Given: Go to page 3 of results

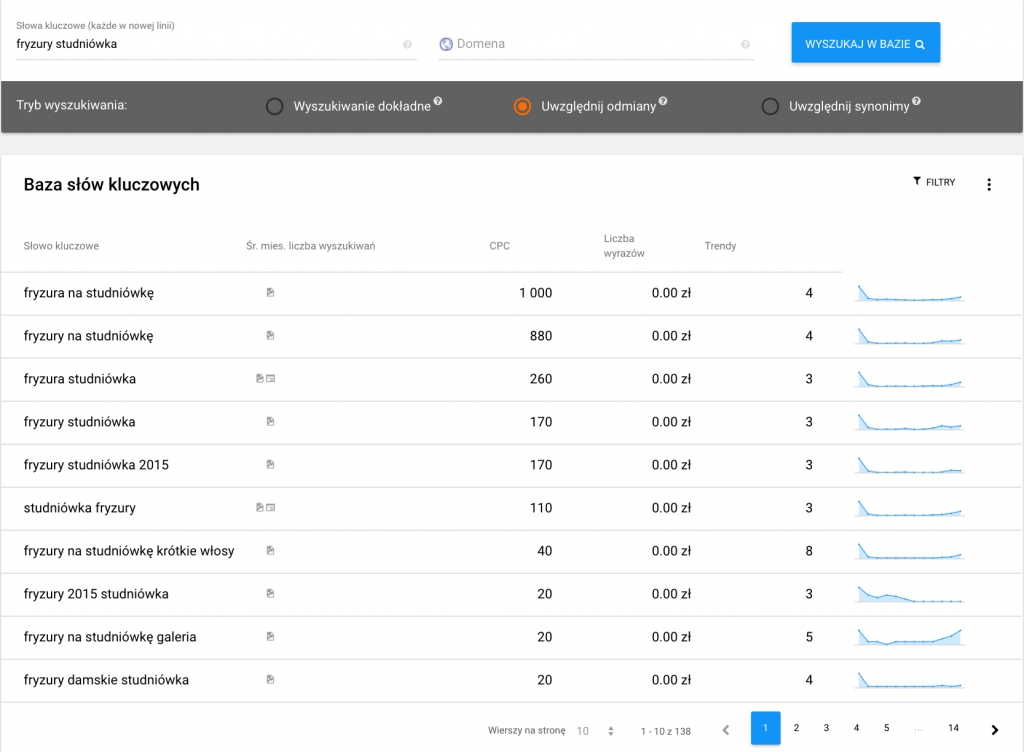Looking at the screenshot, I should click(826, 728).
